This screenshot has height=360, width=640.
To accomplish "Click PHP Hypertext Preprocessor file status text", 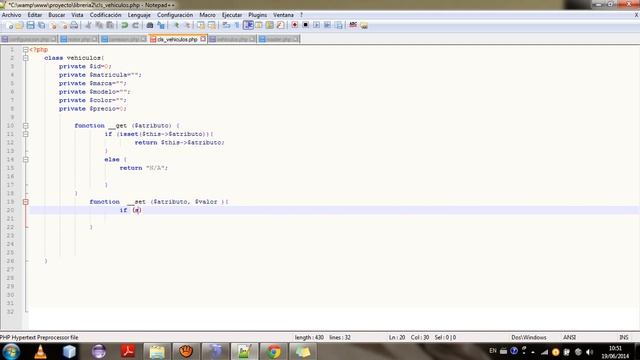I will pos(39,337).
